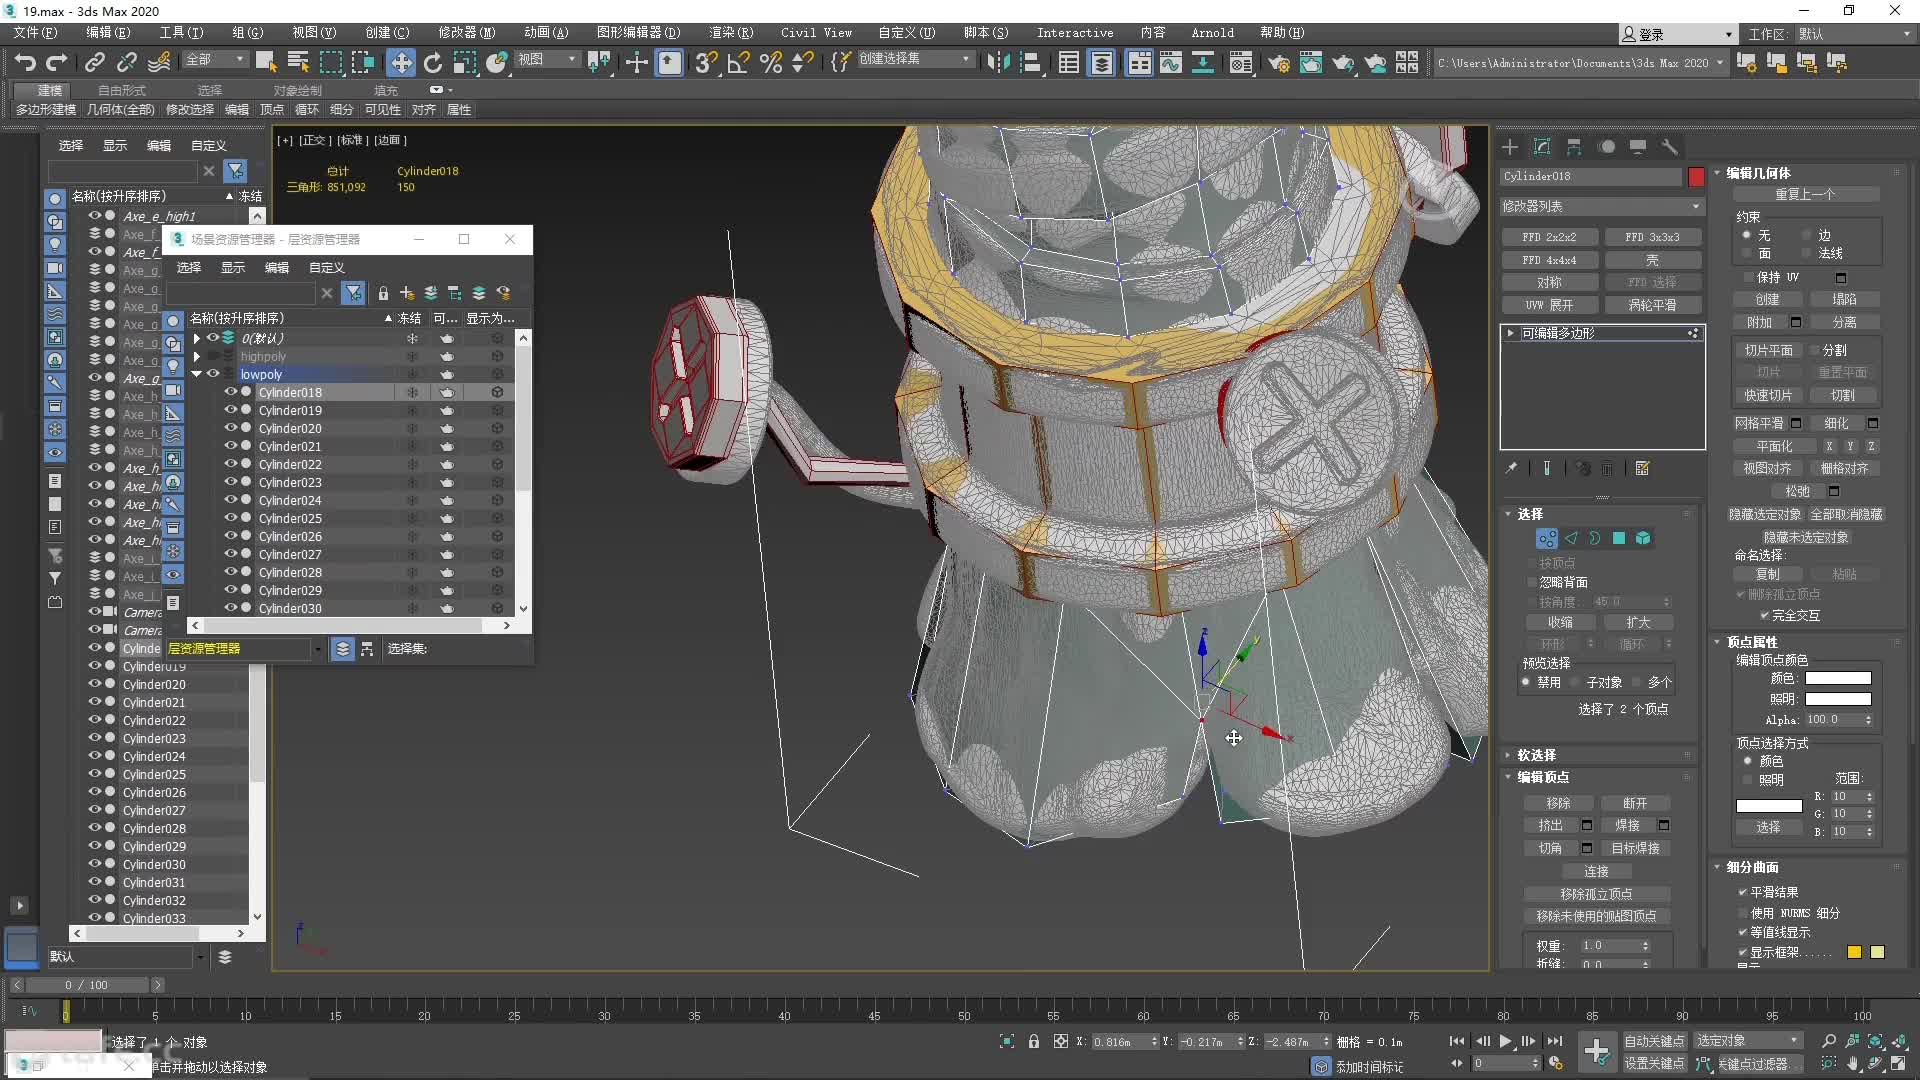Open the 文件(F) menu
Screen dimensions: 1920x1080
pyautogui.click(x=35, y=33)
